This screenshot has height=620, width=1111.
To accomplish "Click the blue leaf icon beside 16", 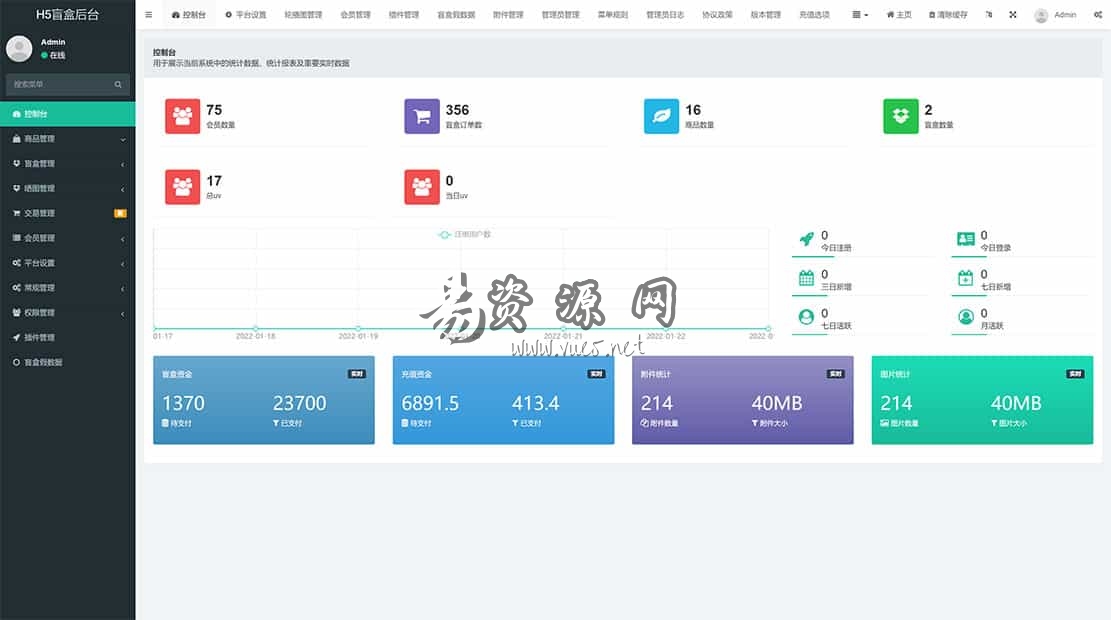I will tap(661, 116).
